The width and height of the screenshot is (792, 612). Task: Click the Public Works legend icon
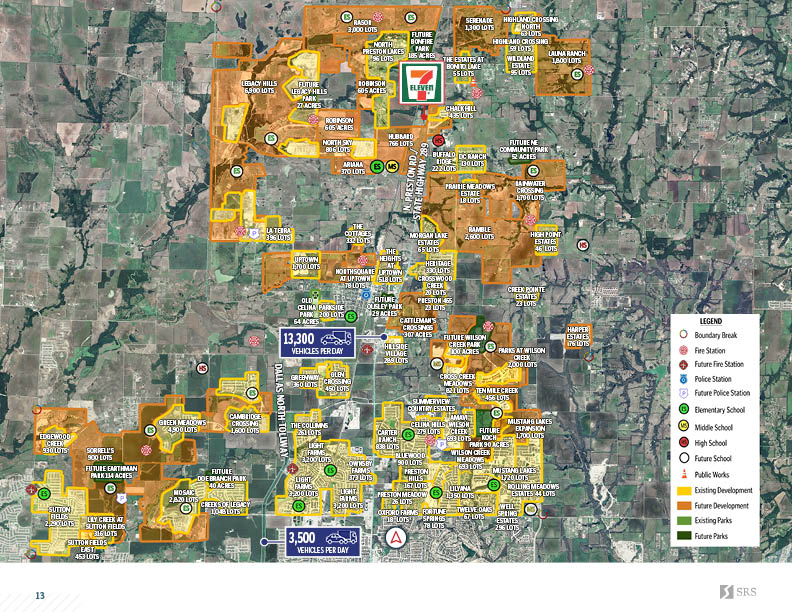[684, 474]
